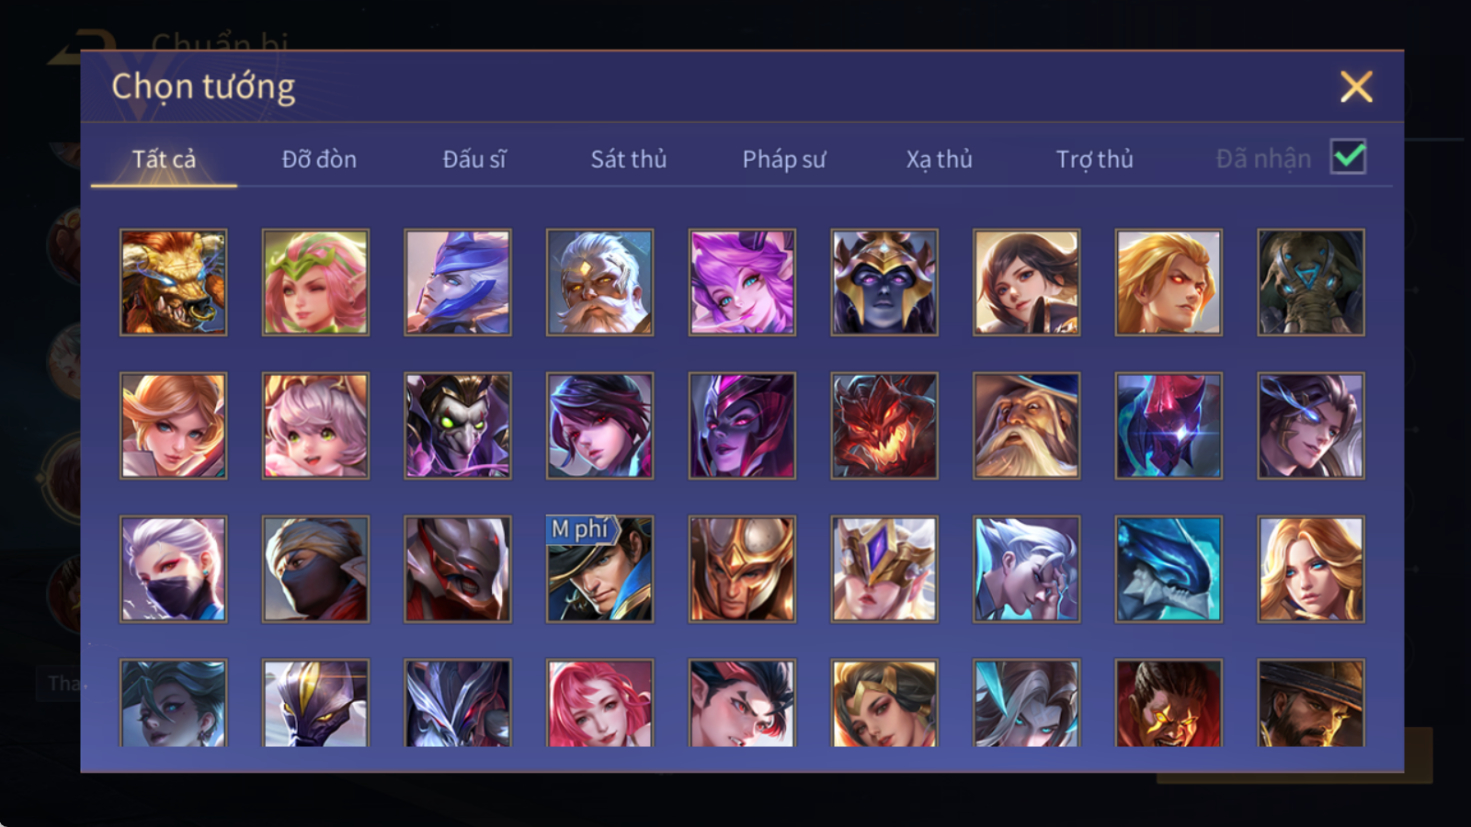
Task: Select the golden horned beast hero portrait
Action: [173, 282]
